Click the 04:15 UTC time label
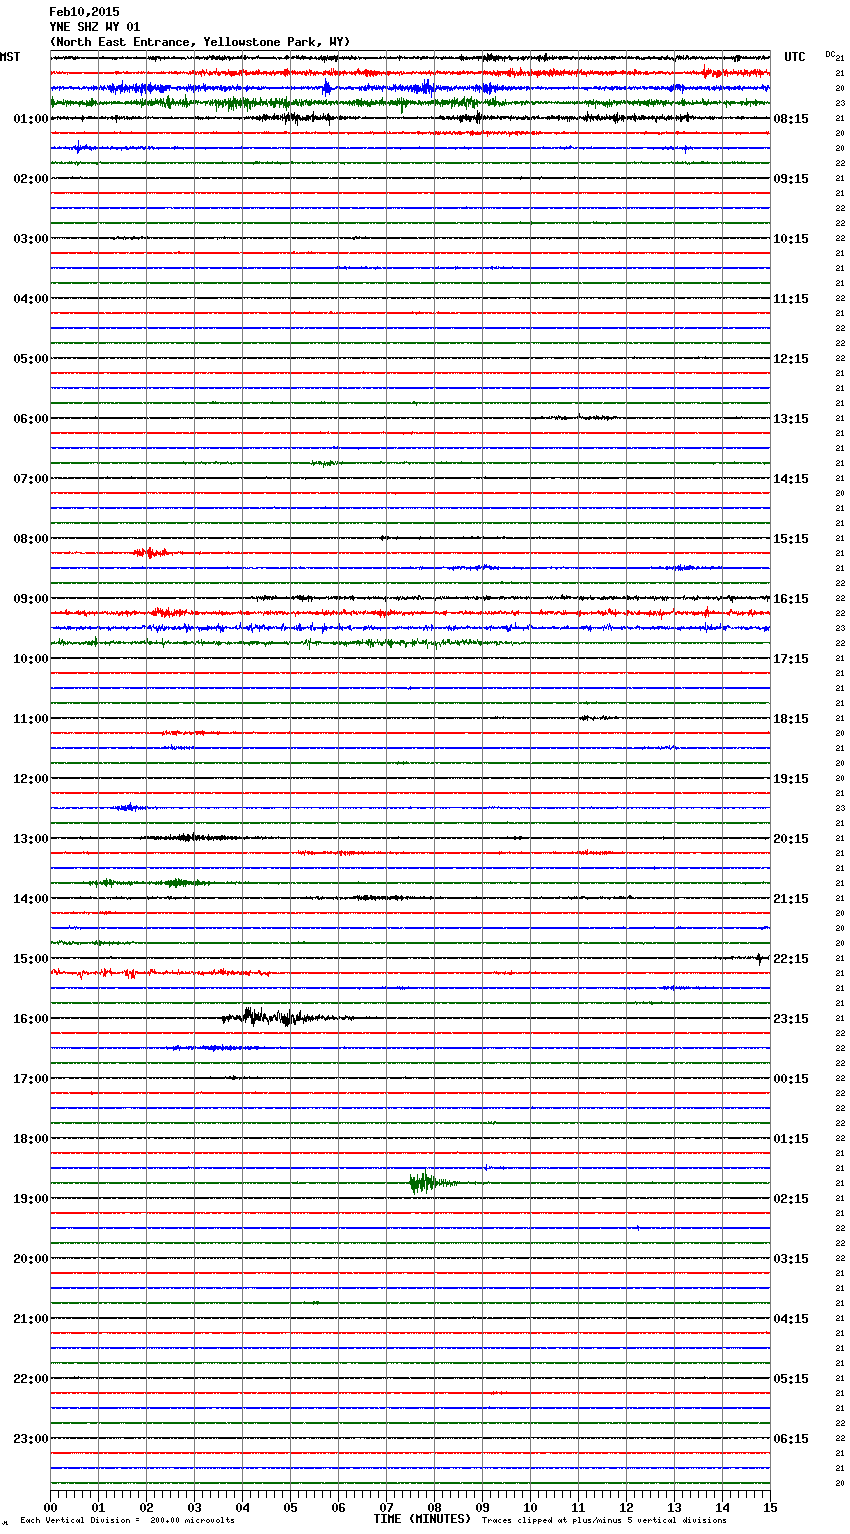Viewport: 850px width, 1534px height. point(791,1319)
